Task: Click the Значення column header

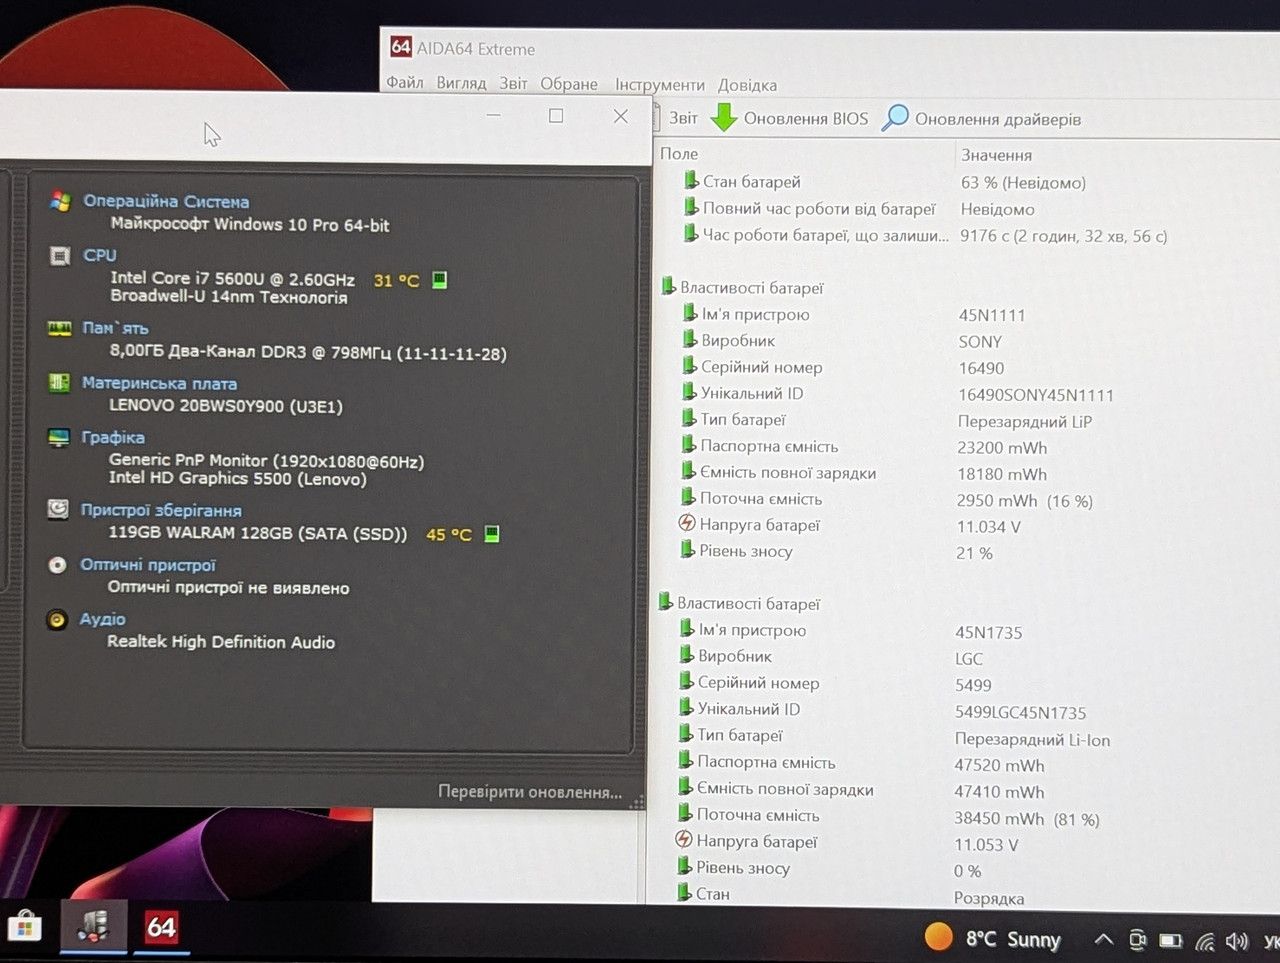Action: [x=996, y=155]
